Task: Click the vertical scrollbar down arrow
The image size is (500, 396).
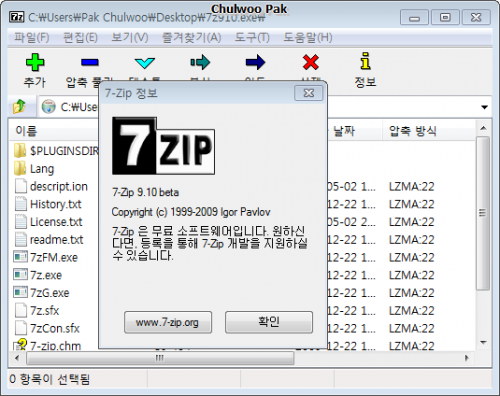Action: click(483, 342)
